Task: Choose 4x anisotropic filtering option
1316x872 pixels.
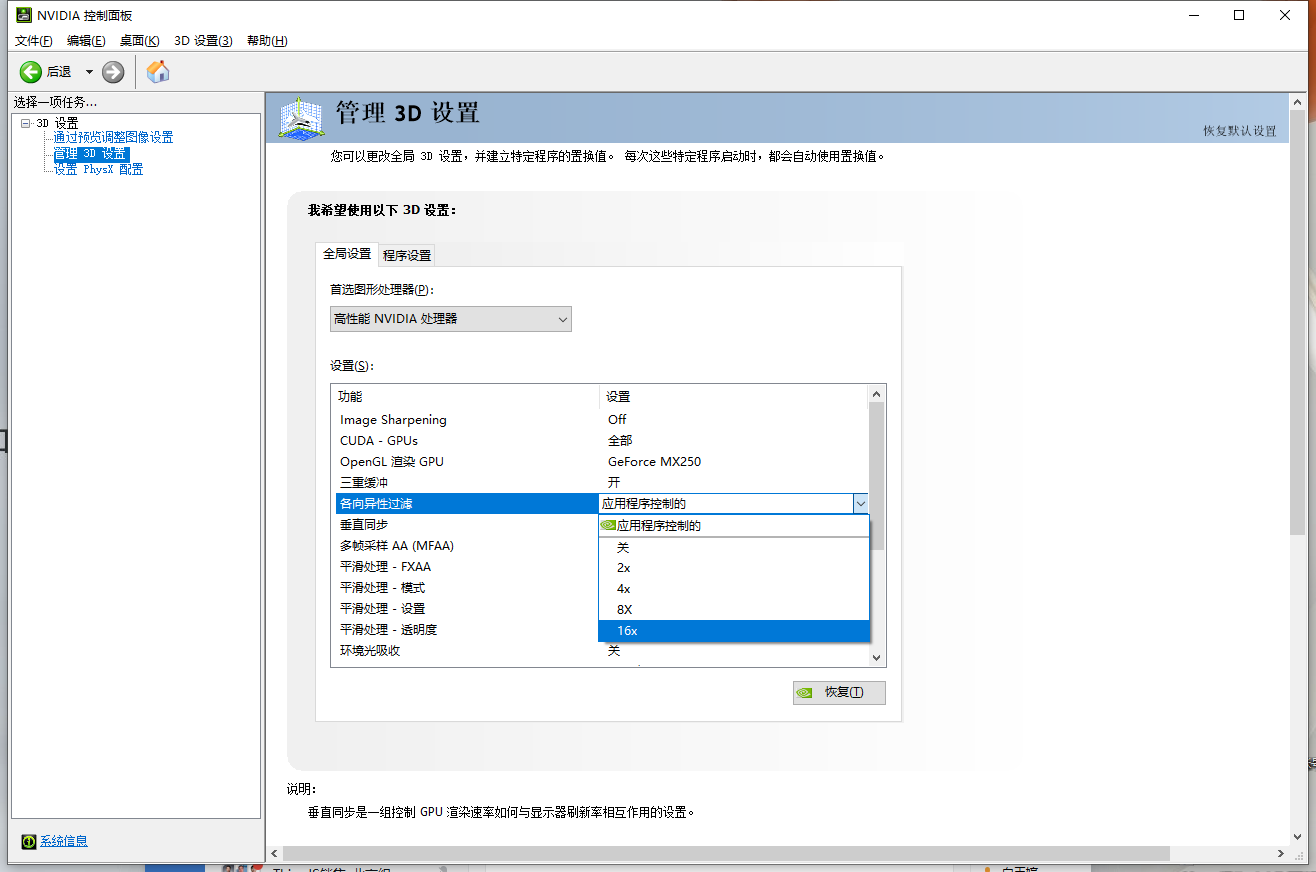Action: (734, 589)
